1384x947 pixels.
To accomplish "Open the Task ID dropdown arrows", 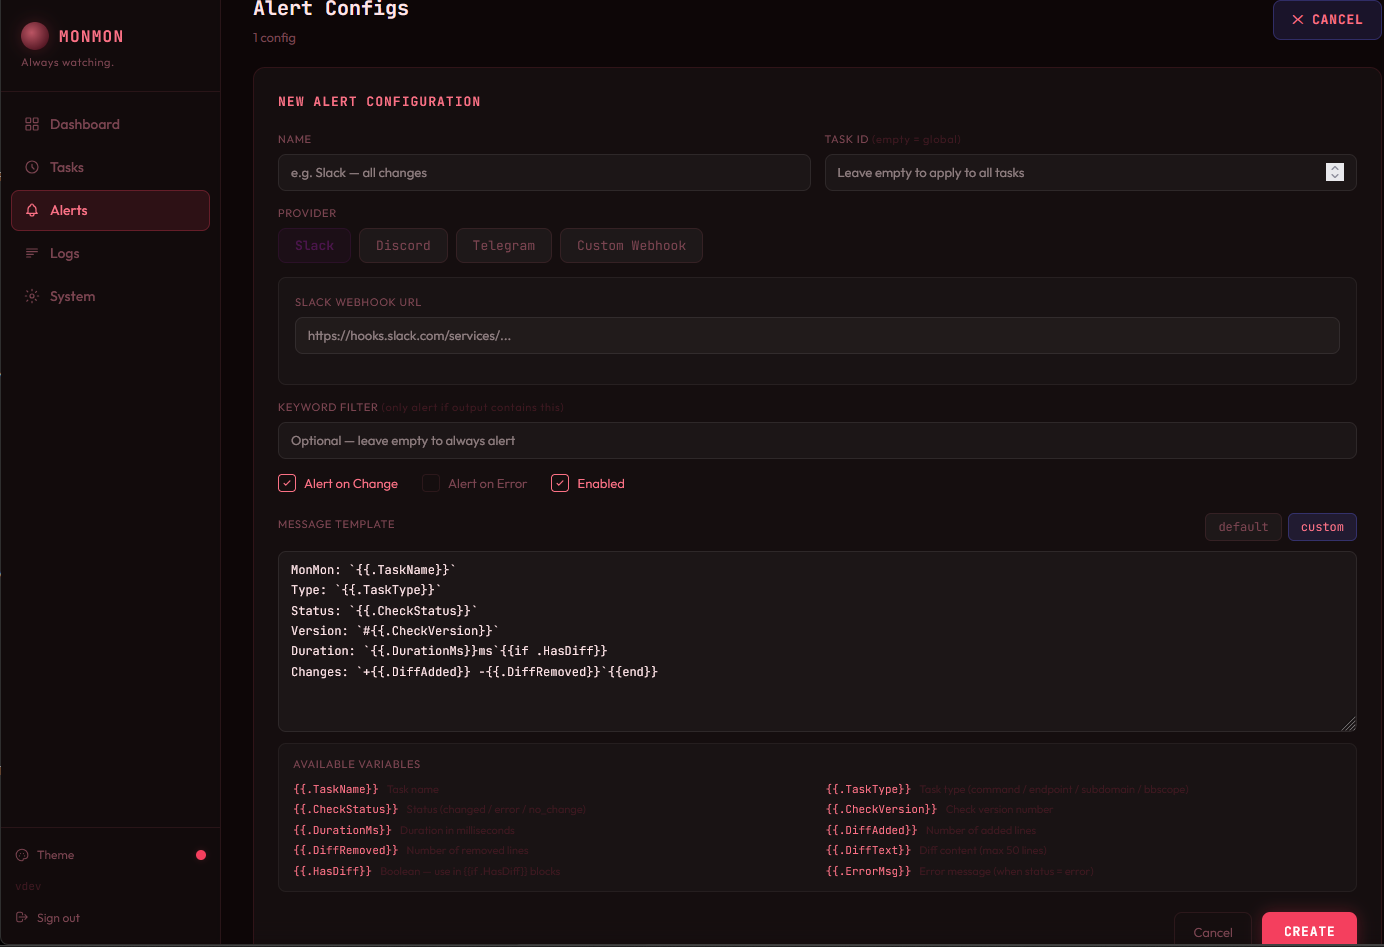I will pos(1334,172).
